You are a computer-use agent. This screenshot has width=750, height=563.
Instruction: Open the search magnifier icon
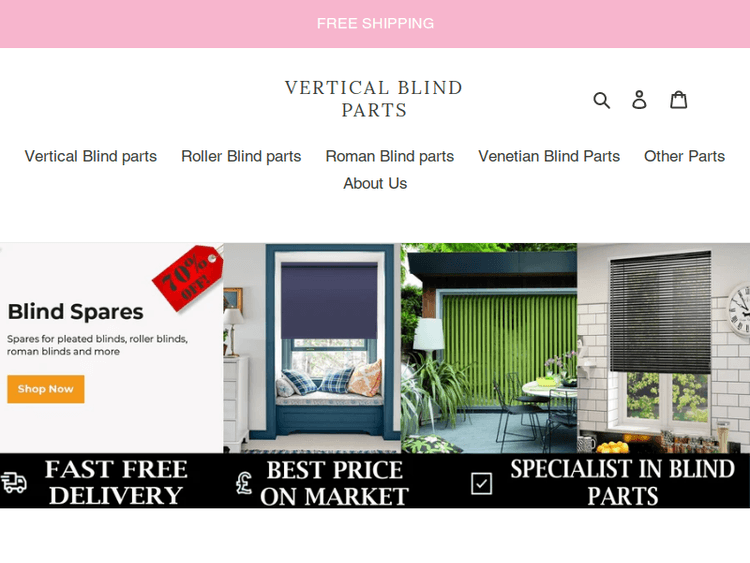point(601,100)
